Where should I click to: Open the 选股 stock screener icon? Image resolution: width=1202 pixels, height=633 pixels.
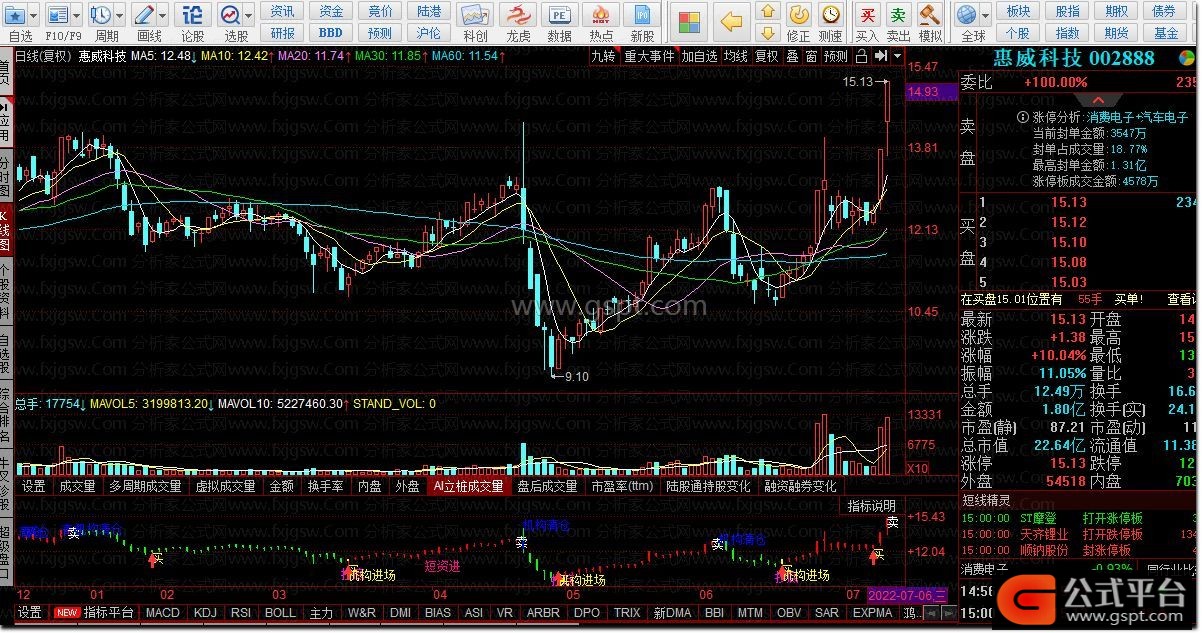230,15
